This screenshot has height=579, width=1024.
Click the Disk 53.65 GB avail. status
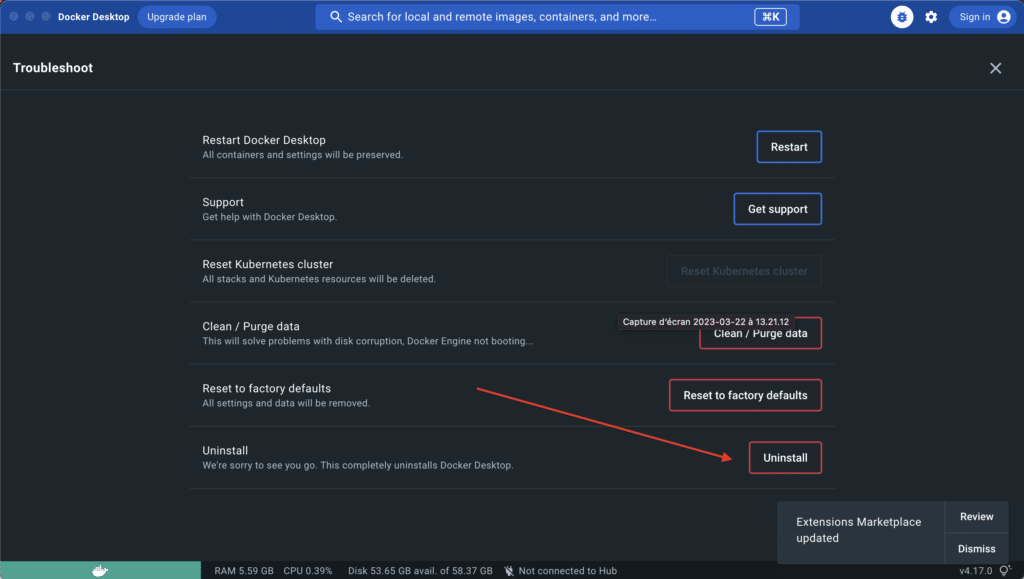(x=420, y=571)
